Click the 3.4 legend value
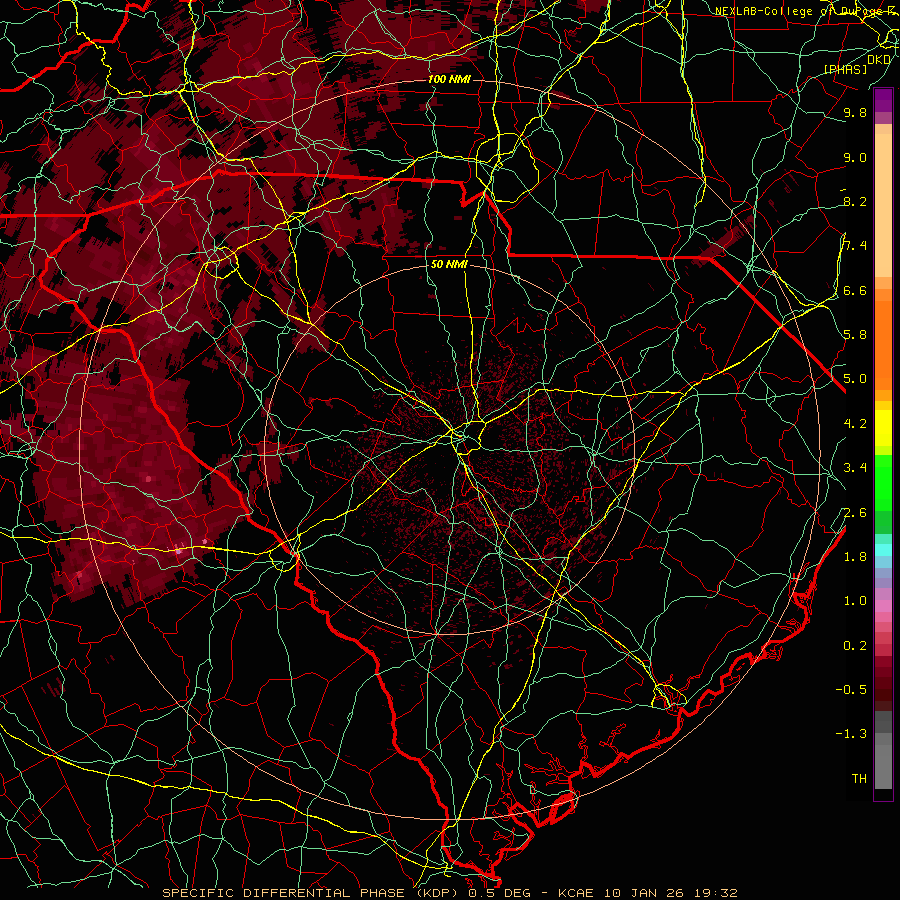Viewport: 900px width, 900px height. pyautogui.click(x=855, y=467)
